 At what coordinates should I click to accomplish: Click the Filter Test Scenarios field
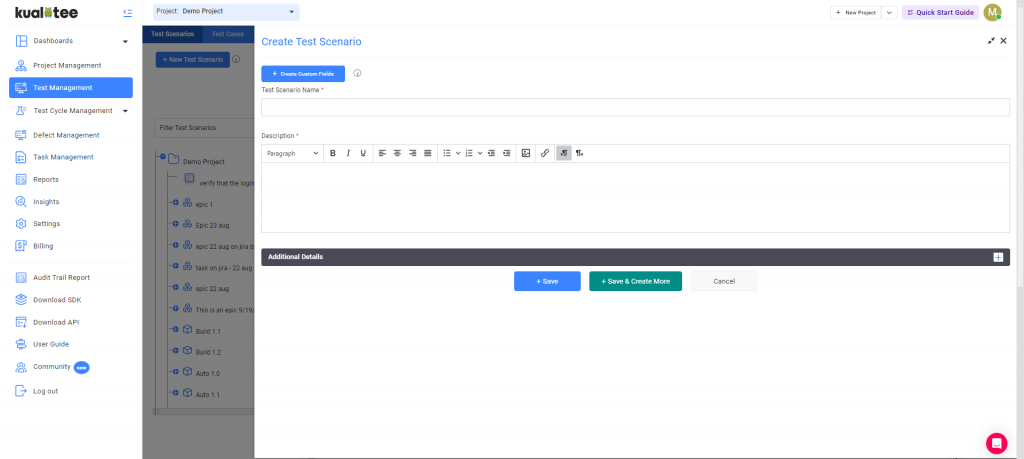point(204,128)
